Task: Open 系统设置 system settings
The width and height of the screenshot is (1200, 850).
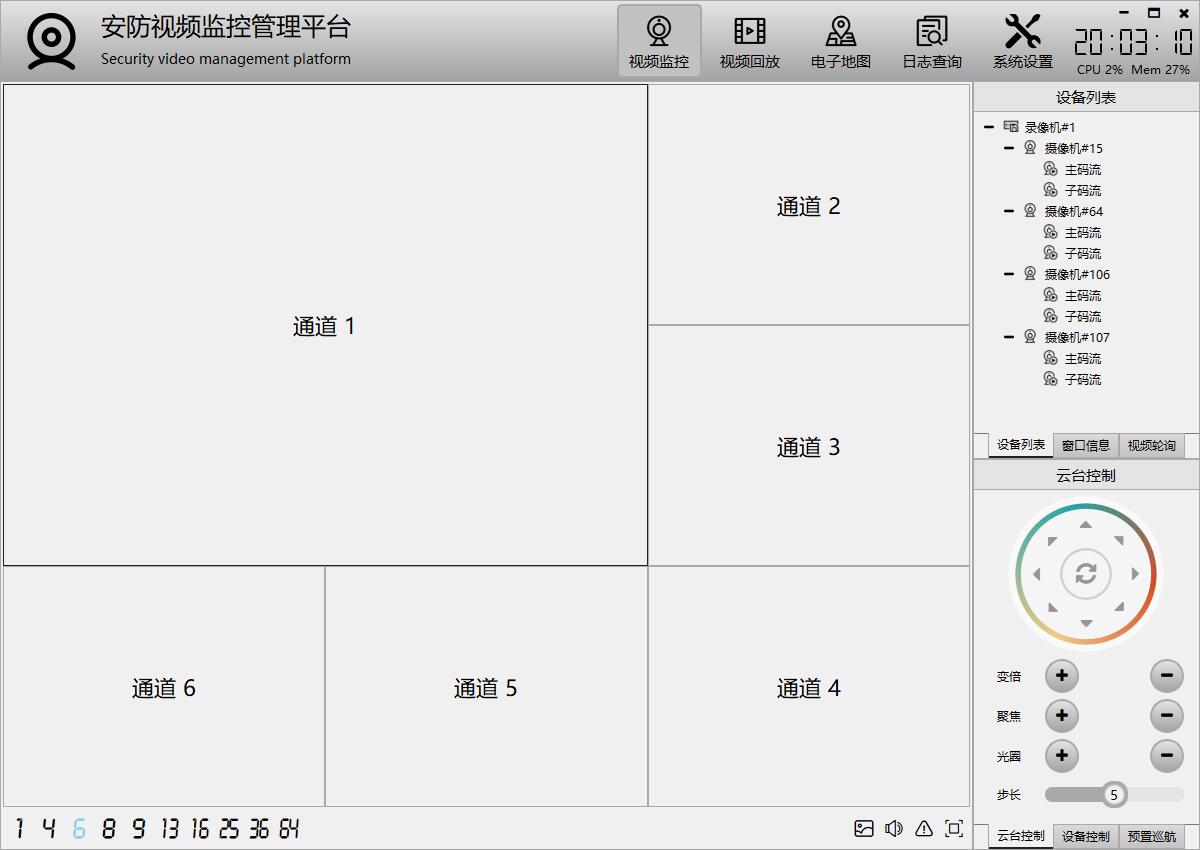Action: [x=1022, y=42]
